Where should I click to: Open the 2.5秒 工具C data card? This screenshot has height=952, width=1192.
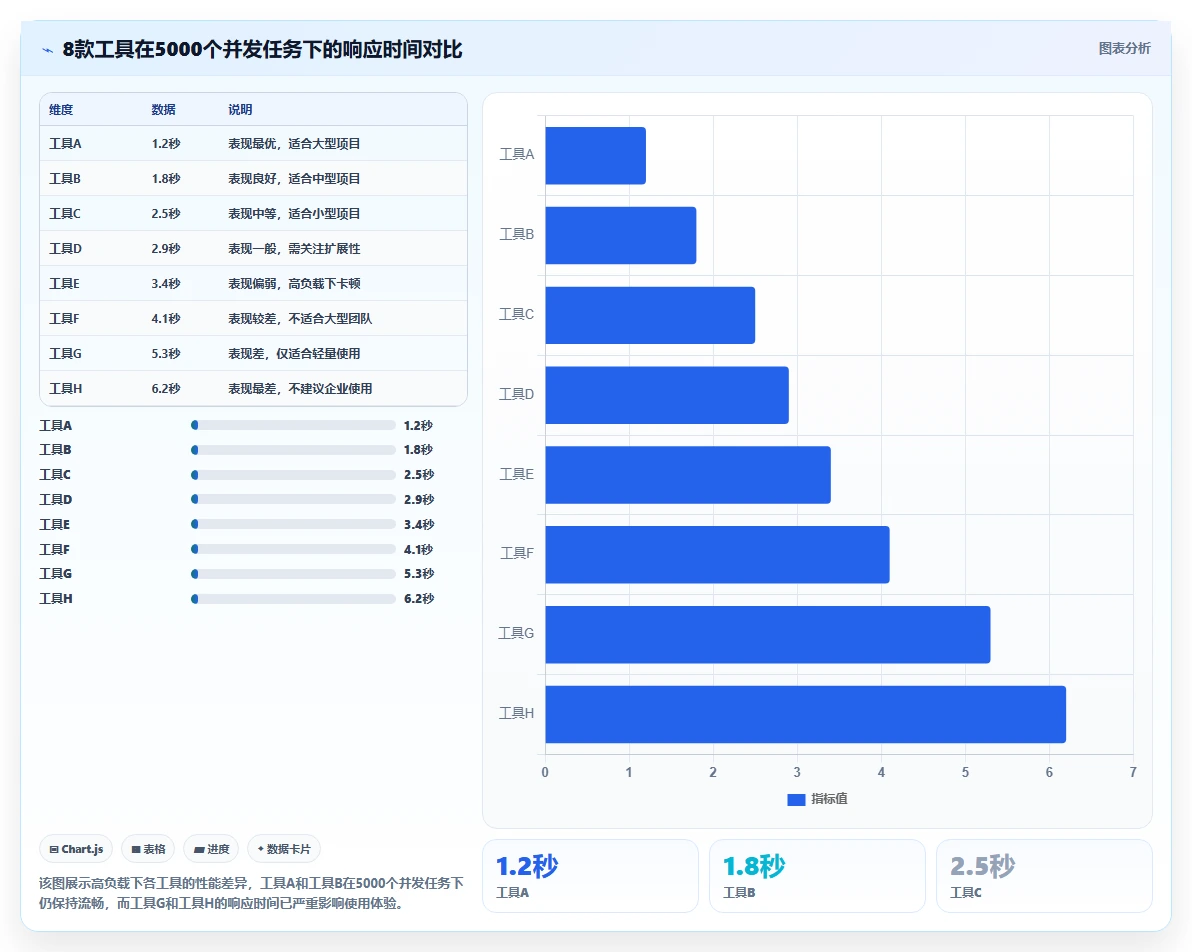coord(1044,875)
